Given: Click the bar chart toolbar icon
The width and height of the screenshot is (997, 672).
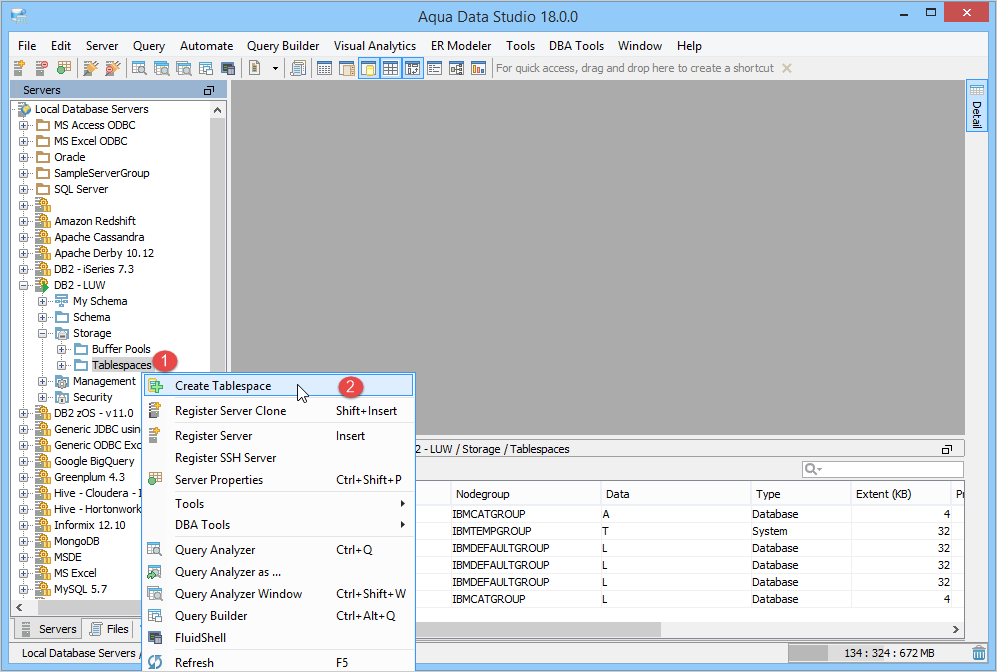Looking at the screenshot, I should 478,68.
